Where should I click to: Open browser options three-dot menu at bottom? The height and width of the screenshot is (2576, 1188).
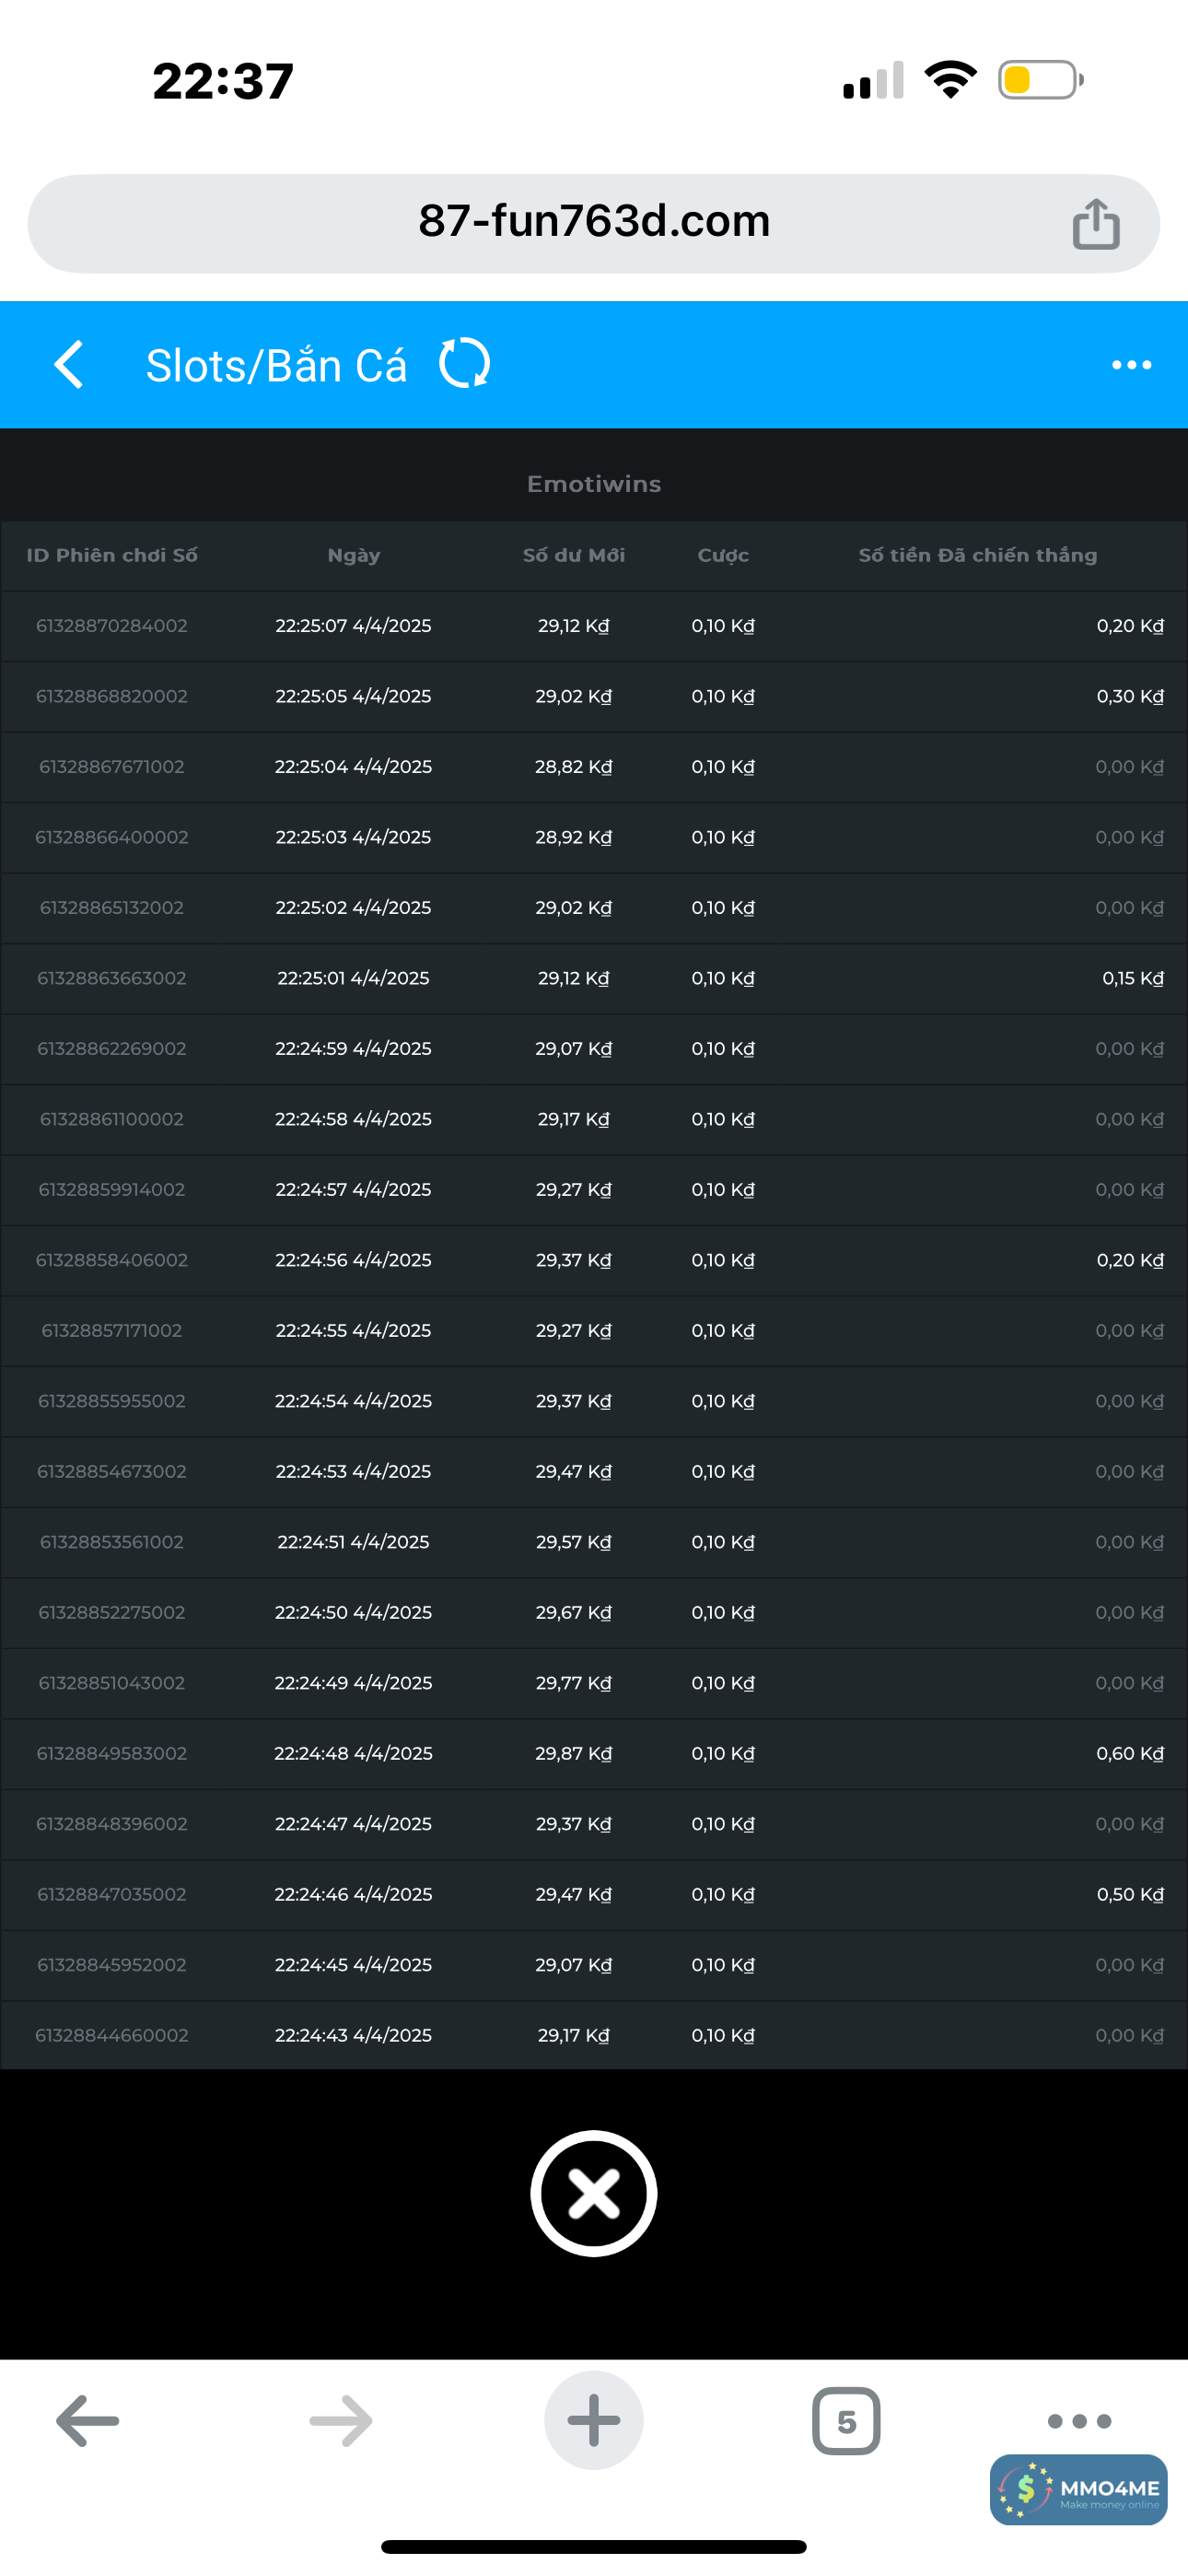[x=1079, y=2421]
